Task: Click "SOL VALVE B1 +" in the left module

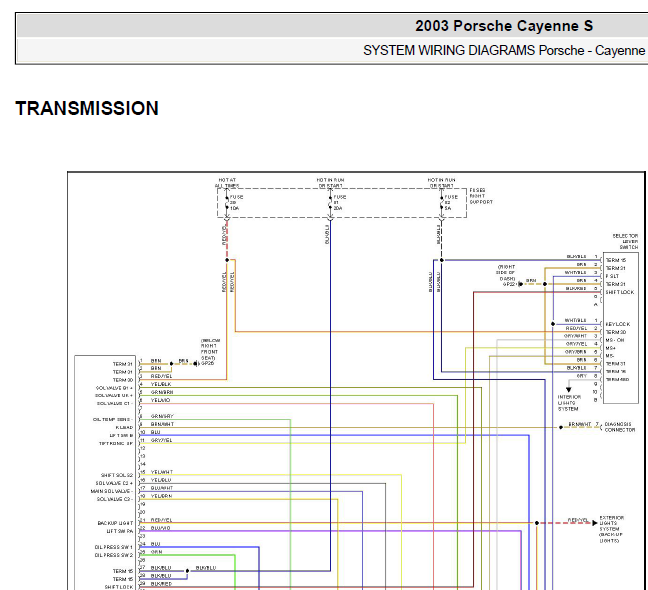Action: pyautogui.click(x=114, y=388)
